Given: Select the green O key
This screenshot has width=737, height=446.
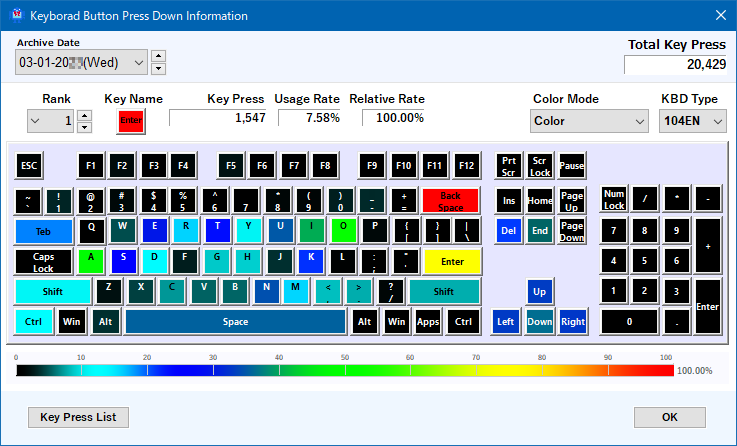Looking at the screenshot, I should [343, 231].
